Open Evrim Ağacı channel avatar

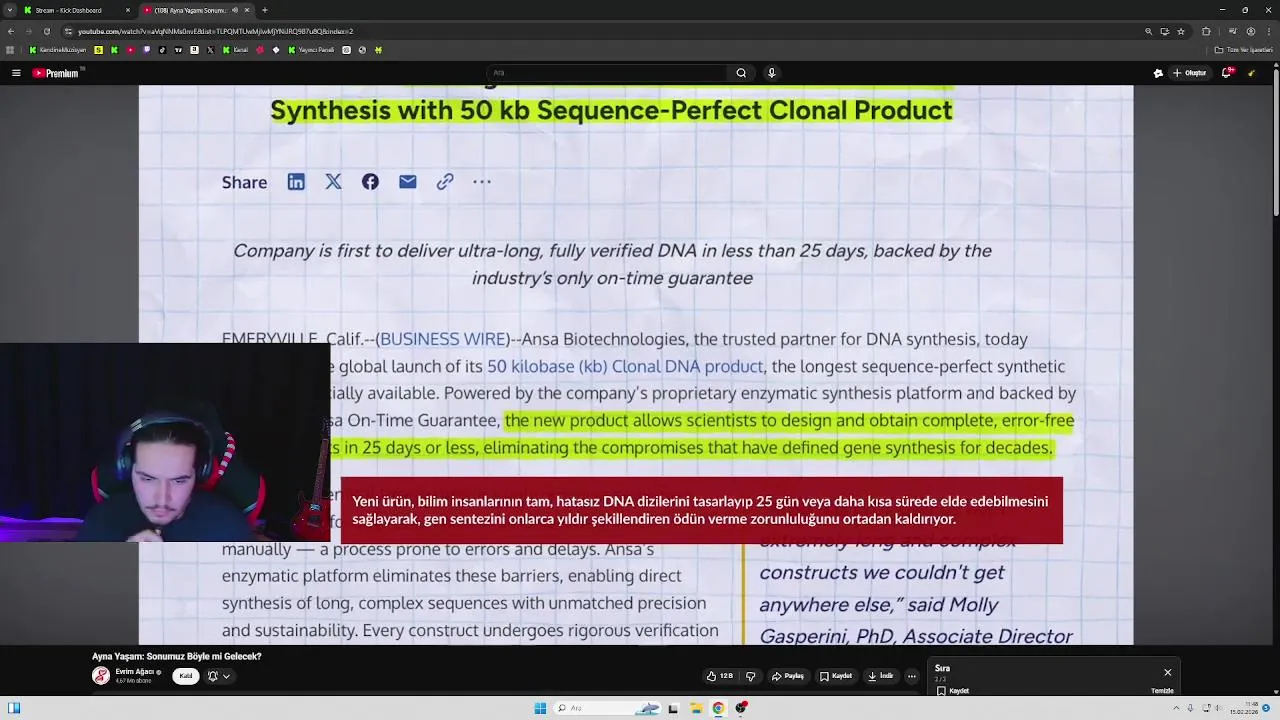click(x=101, y=676)
